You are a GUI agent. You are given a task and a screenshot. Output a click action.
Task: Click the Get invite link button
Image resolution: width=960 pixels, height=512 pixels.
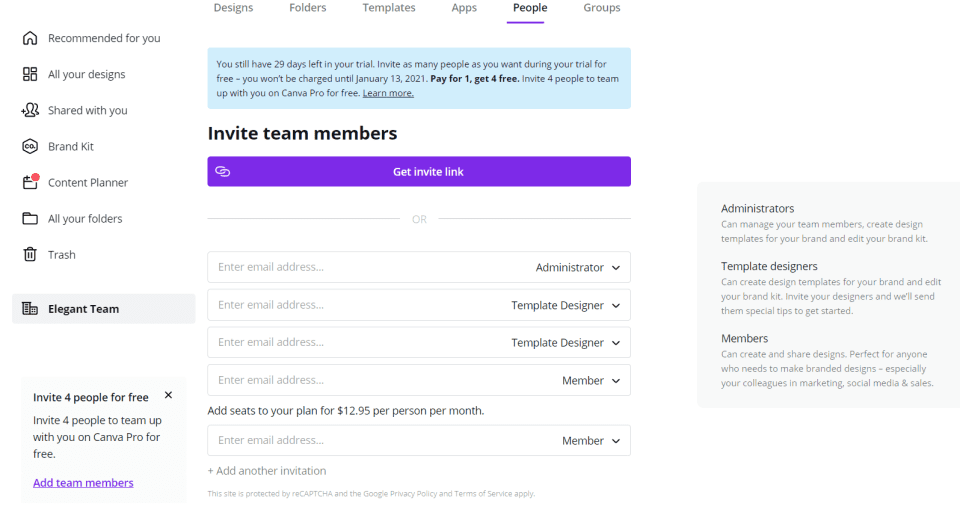[419, 171]
